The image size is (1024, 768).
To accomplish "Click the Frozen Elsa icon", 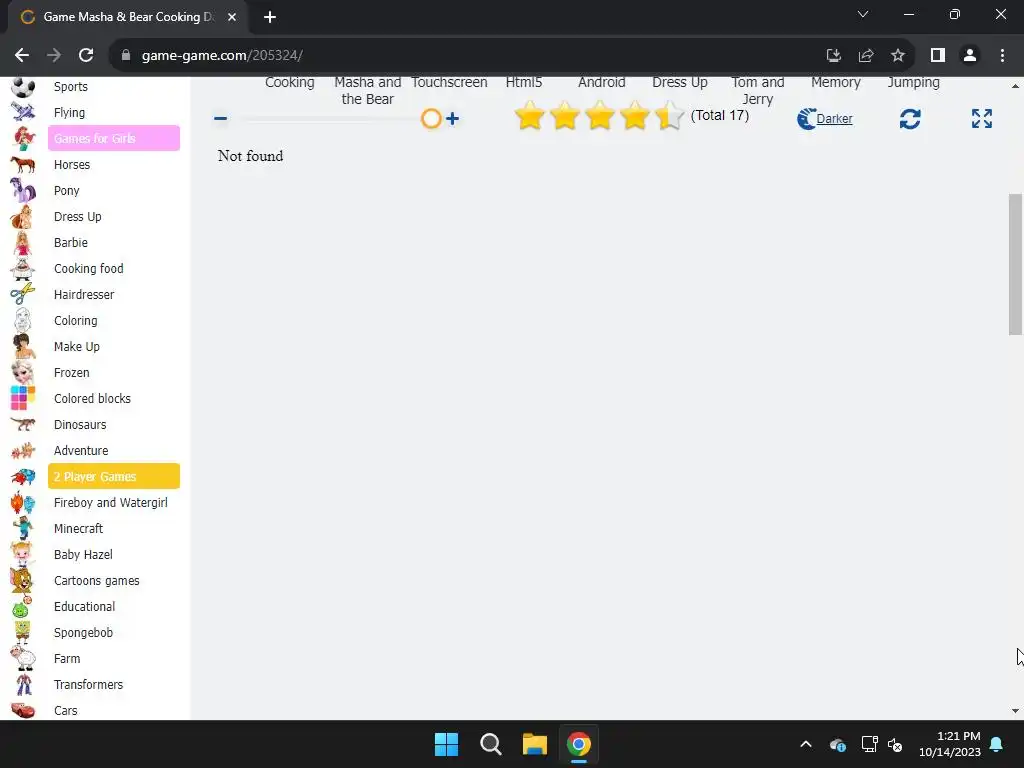I will coord(23,372).
